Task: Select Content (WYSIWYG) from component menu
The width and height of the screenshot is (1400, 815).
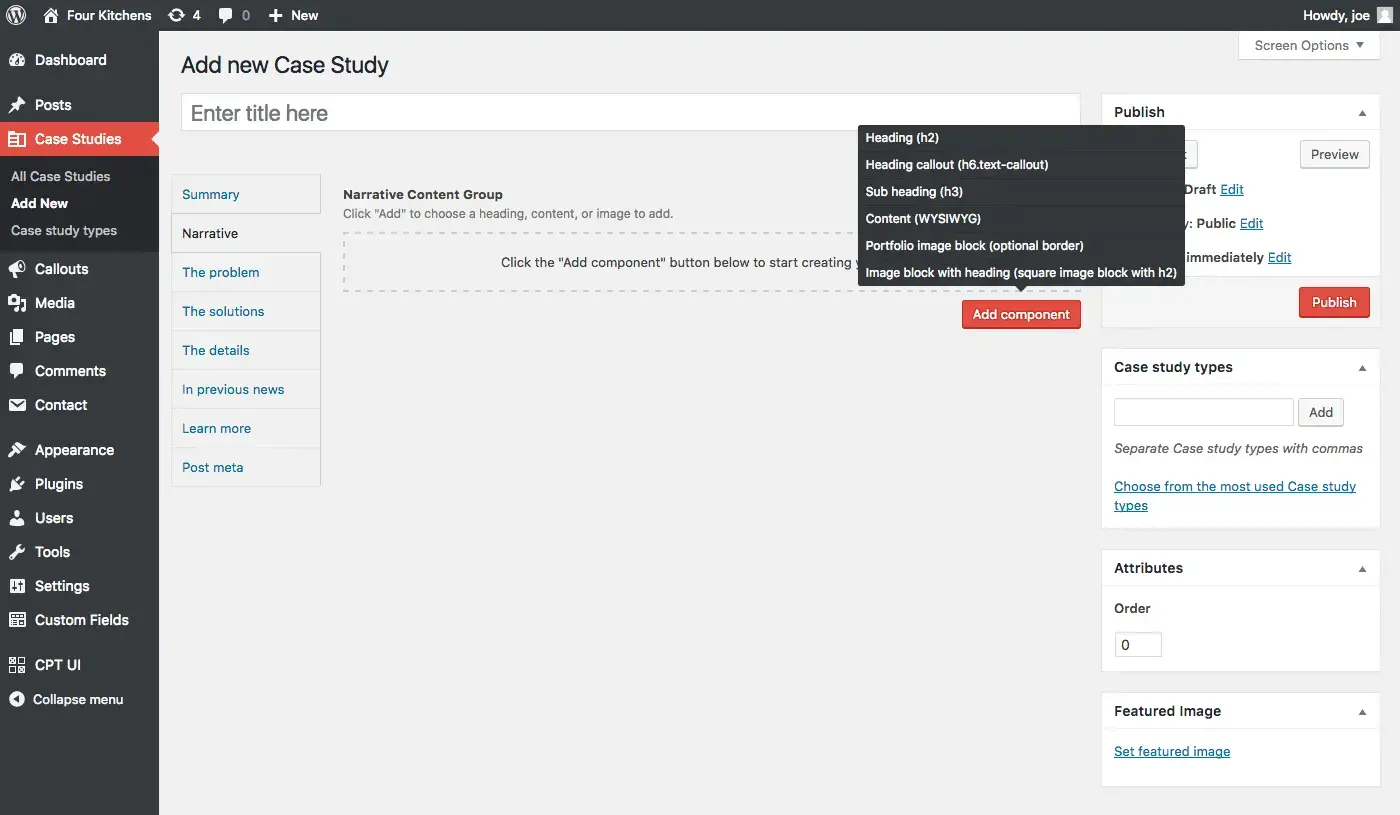Action: click(x=922, y=218)
